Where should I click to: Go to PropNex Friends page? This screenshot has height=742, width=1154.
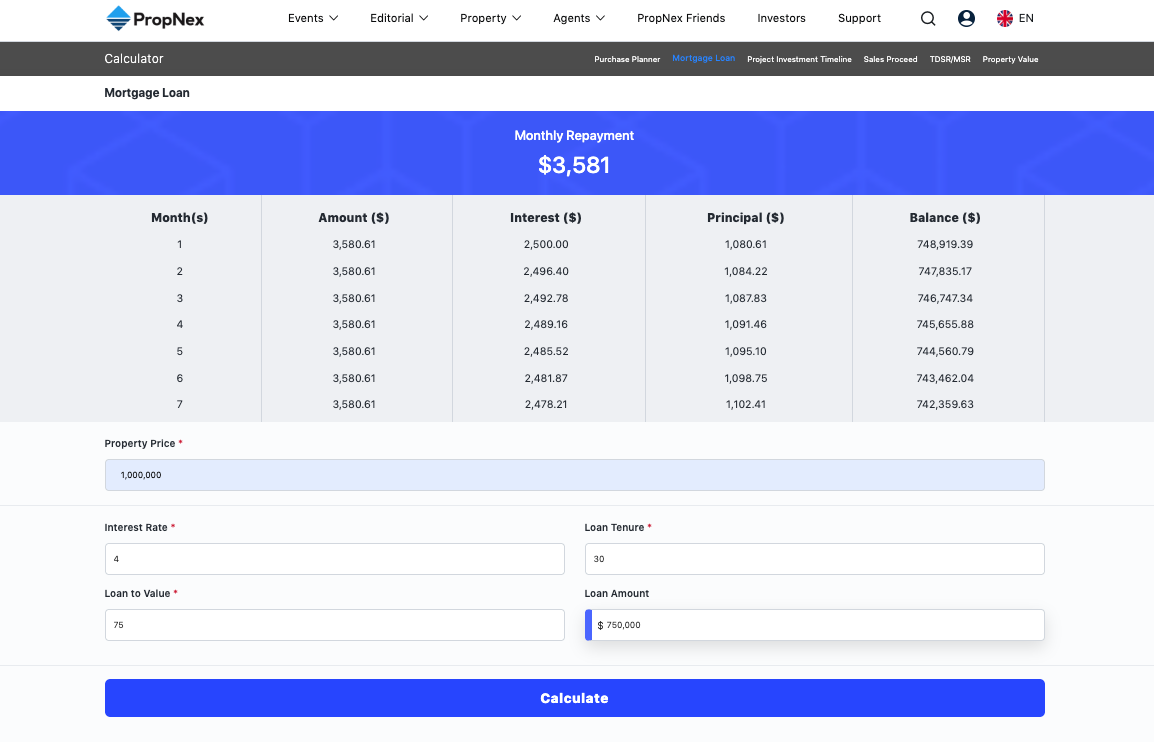(x=681, y=18)
